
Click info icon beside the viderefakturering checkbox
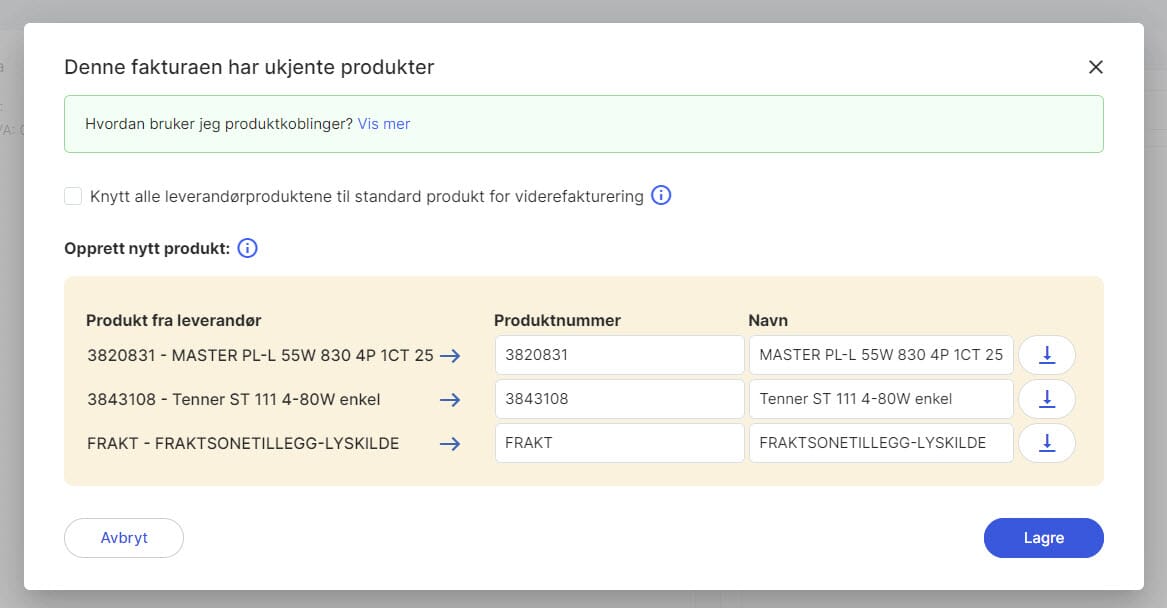click(x=661, y=196)
